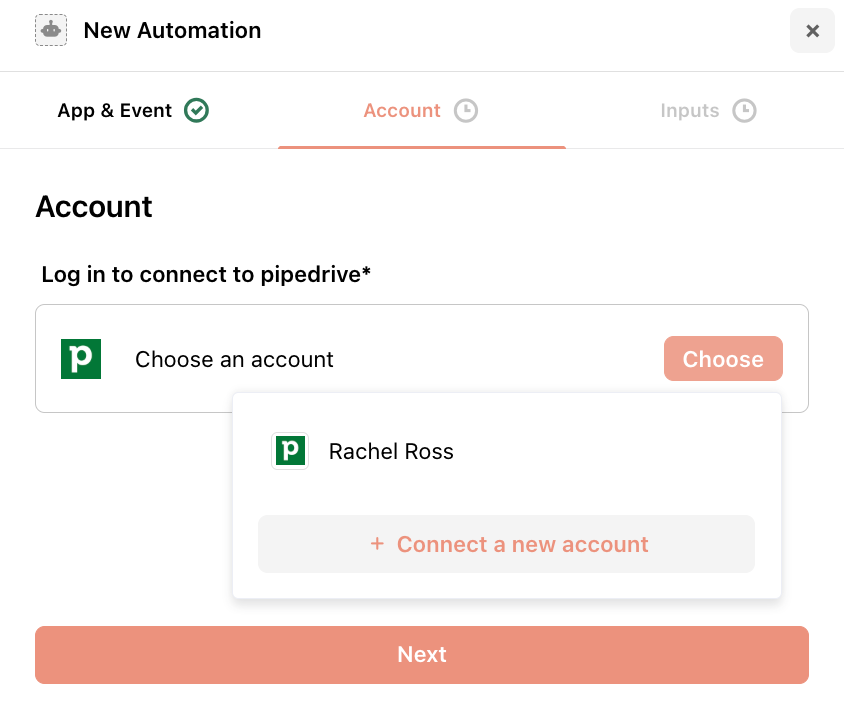Click the large Pipedrive logo icon
Viewport: 844px width, 710px height.
(x=81, y=359)
